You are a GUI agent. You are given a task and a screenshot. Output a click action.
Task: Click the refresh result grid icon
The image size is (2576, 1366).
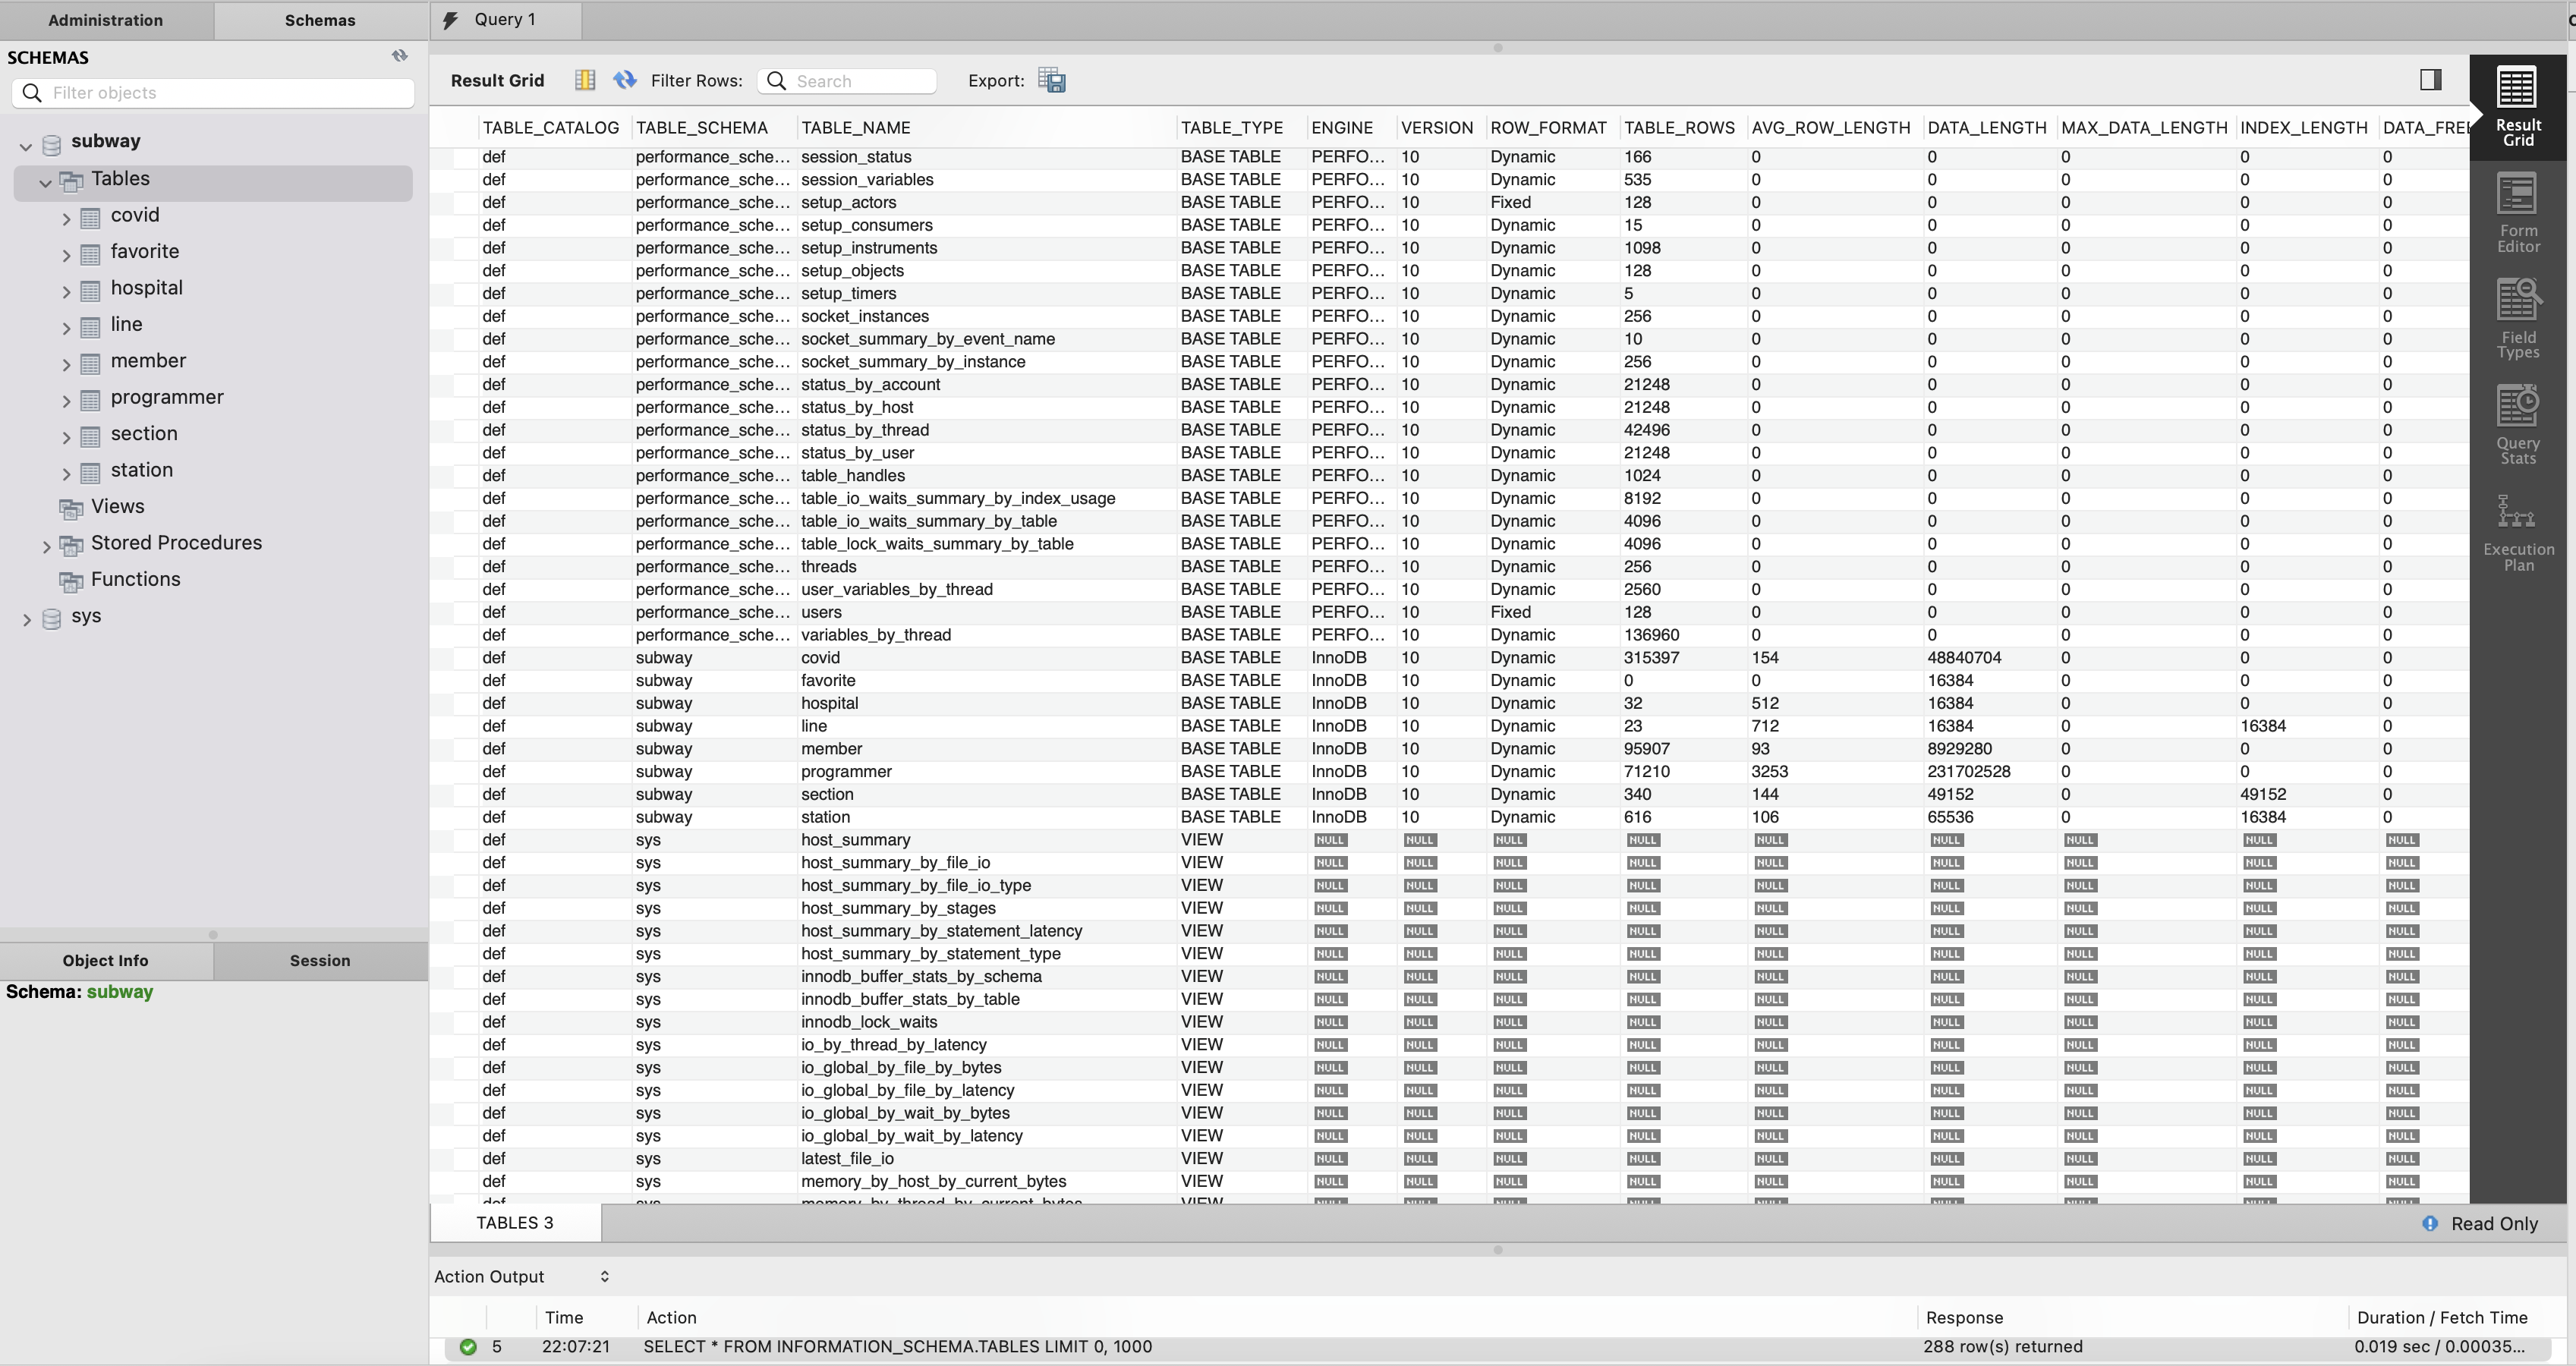[625, 80]
